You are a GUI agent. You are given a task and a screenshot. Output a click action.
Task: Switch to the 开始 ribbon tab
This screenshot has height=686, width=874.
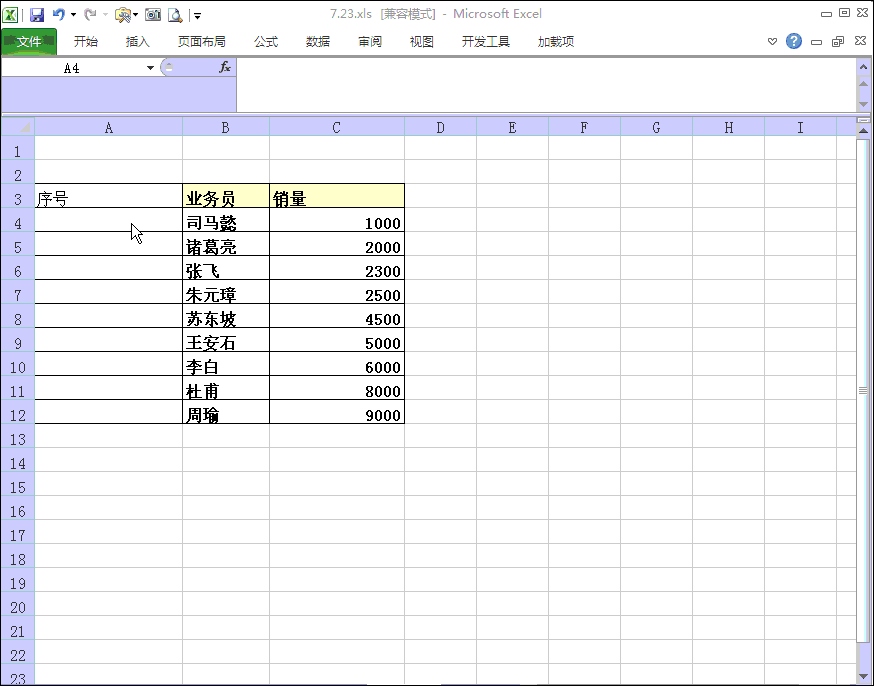point(86,42)
